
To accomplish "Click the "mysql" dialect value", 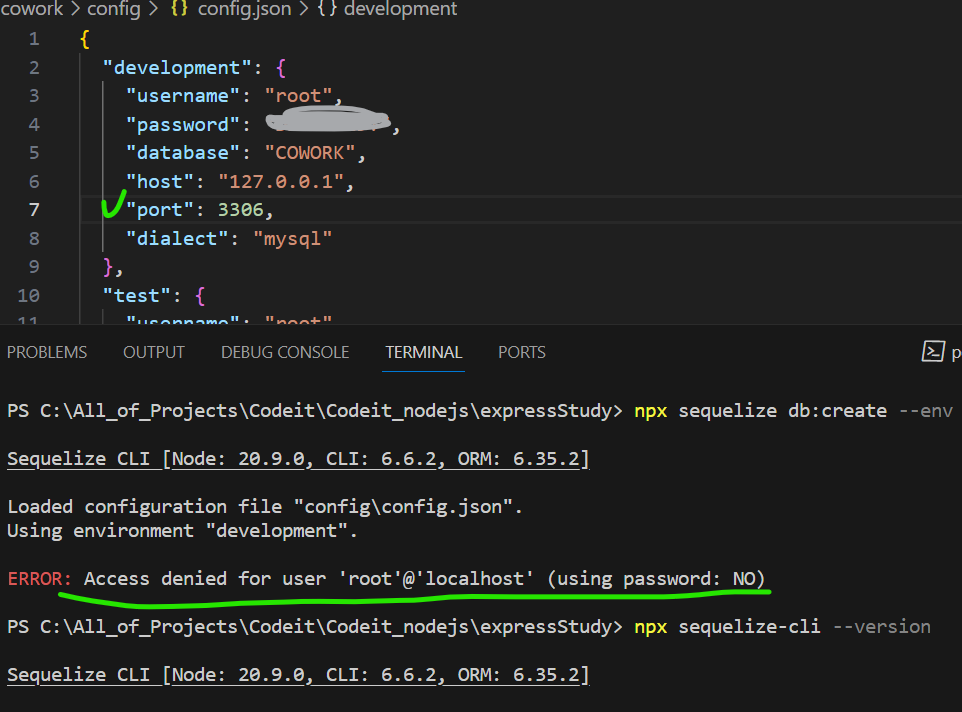I will [x=293, y=239].
